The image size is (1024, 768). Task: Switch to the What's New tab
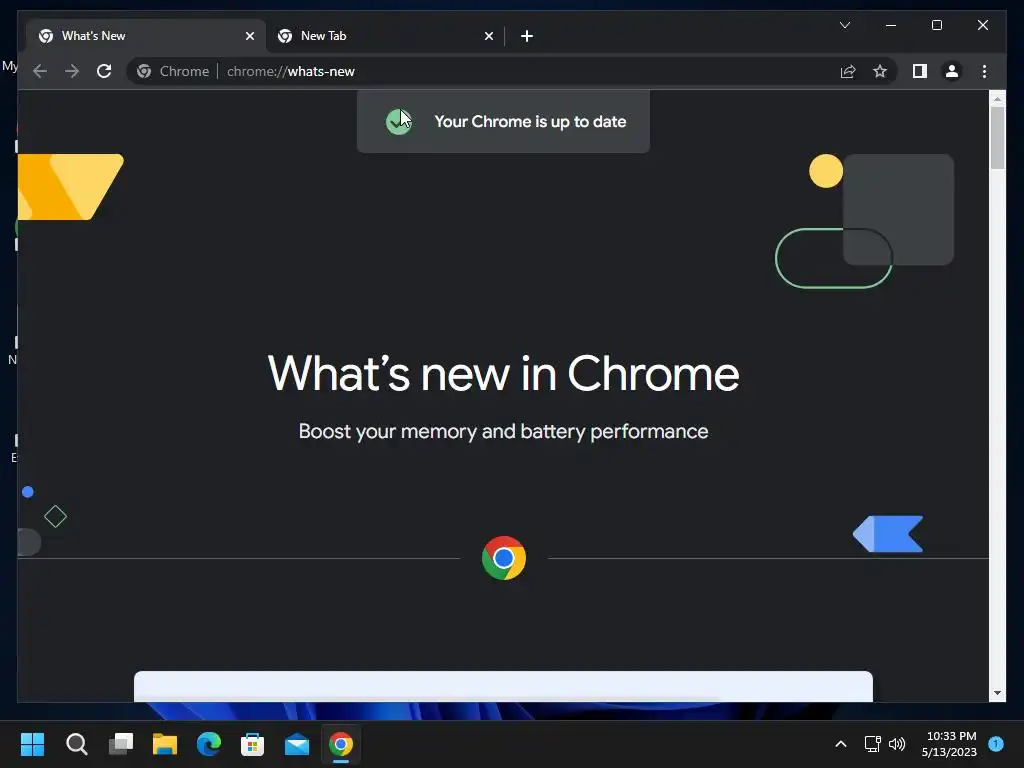point(146,36)
